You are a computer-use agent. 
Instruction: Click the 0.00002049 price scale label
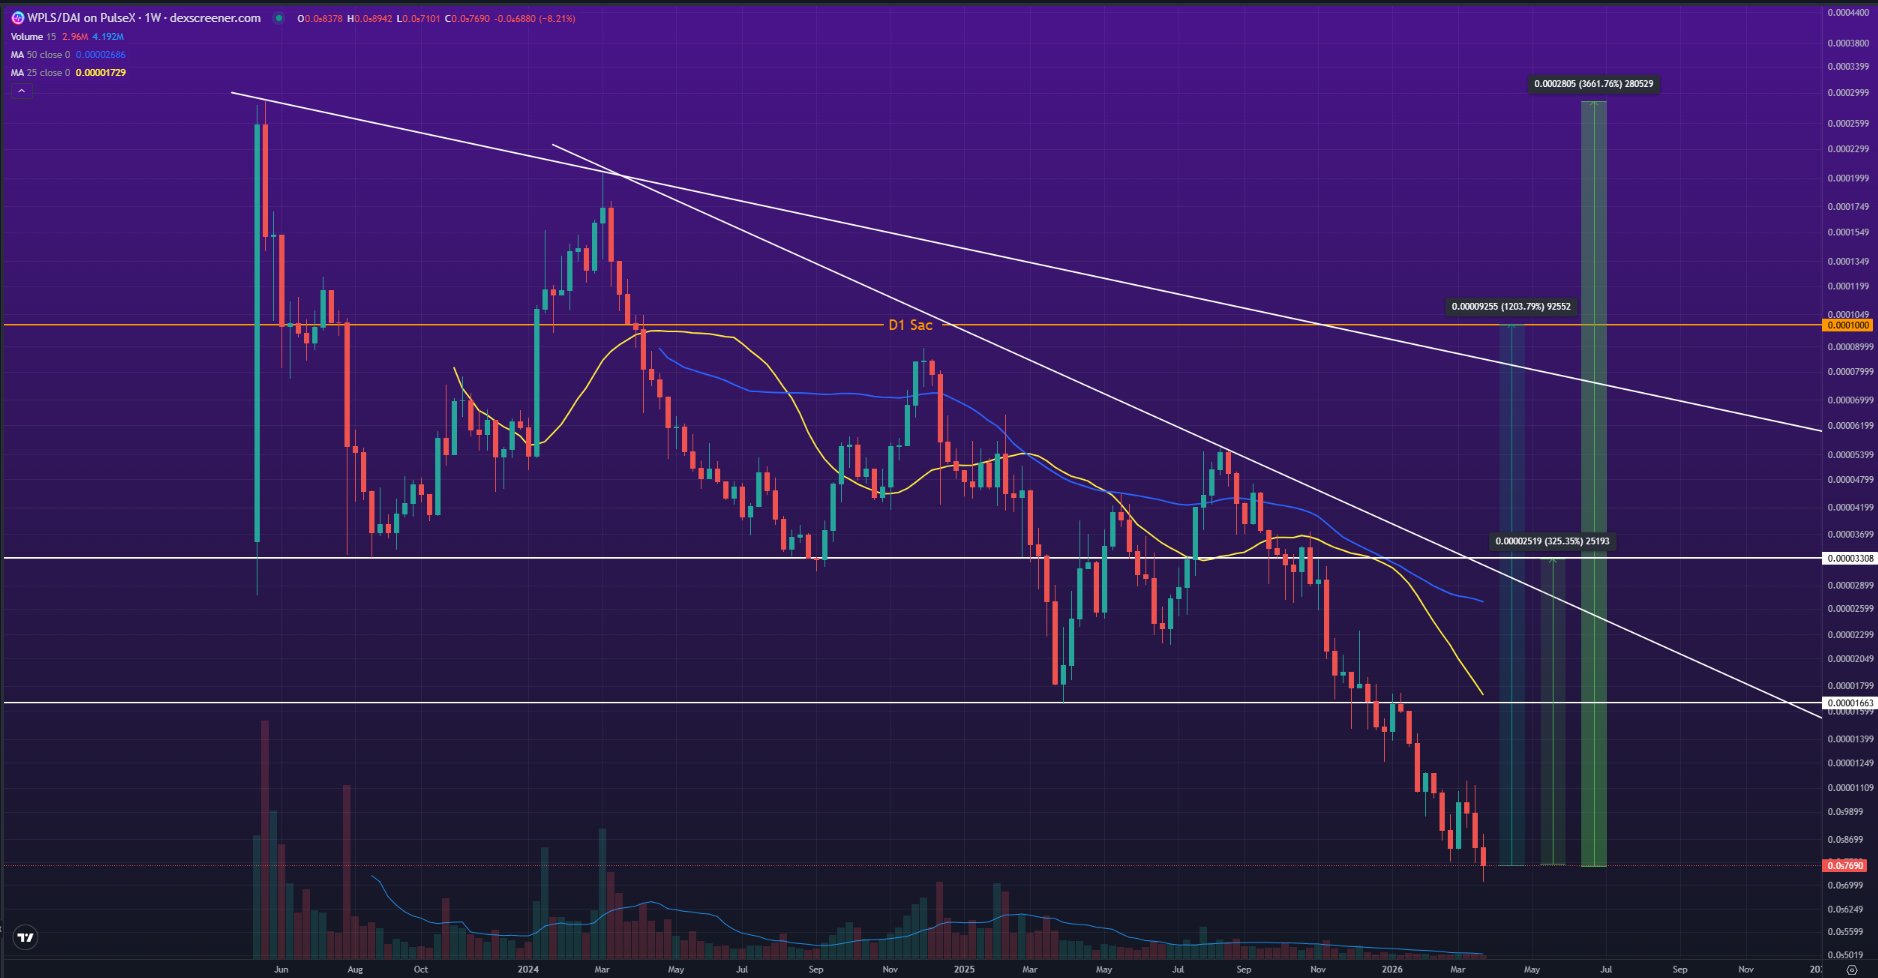(x=1850, y=659)
